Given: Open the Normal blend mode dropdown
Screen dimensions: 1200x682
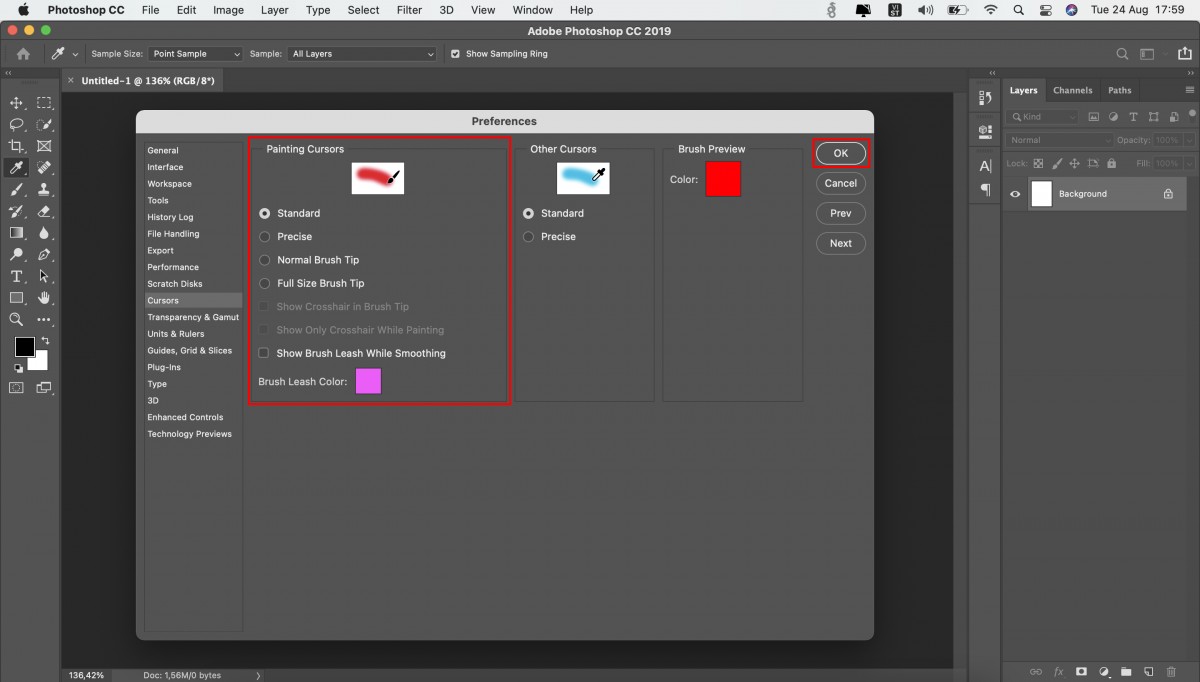Looking at the screenshot, I should [1058, 140].
